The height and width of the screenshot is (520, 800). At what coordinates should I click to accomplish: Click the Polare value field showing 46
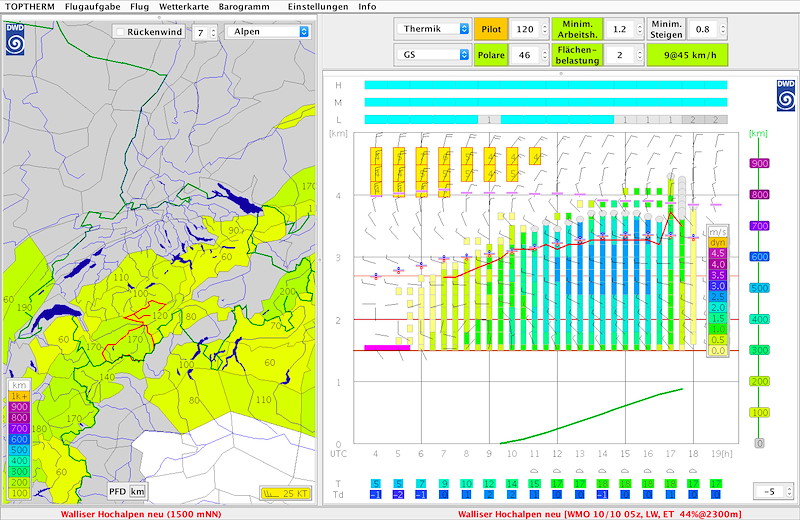click(x=525, y=55)
